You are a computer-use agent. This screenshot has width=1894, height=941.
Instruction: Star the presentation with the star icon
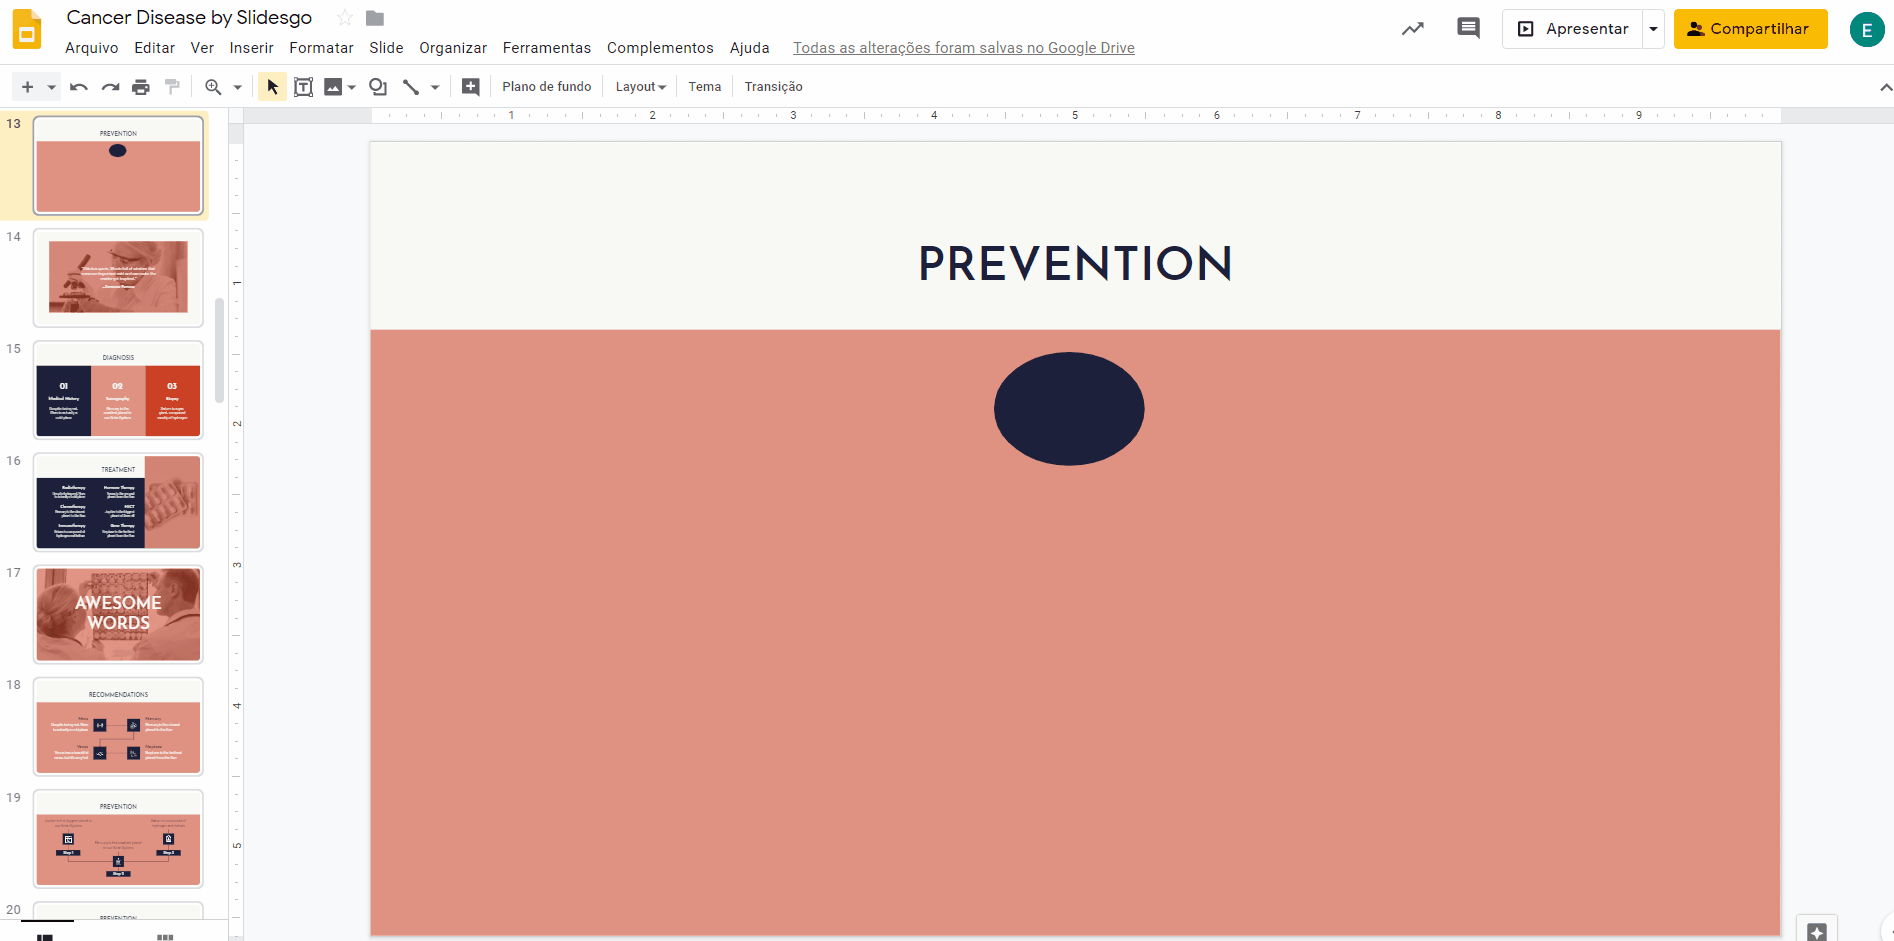click(345, 18)
